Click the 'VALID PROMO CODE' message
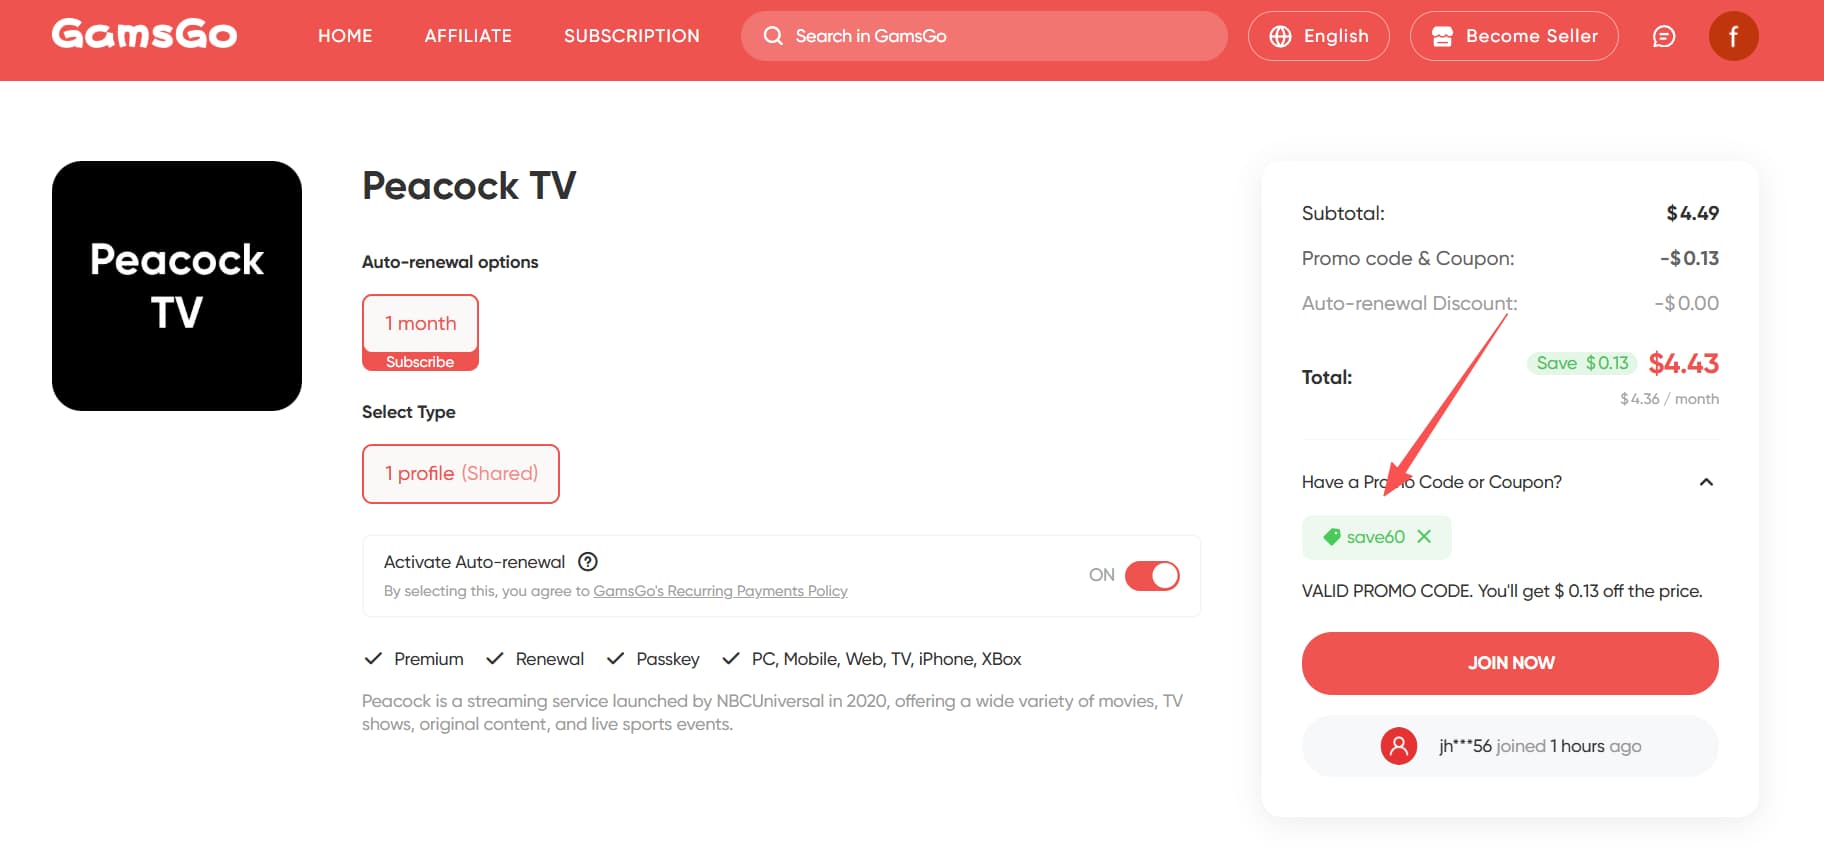The image size is (1824, 849). (x=1502, y=591)
